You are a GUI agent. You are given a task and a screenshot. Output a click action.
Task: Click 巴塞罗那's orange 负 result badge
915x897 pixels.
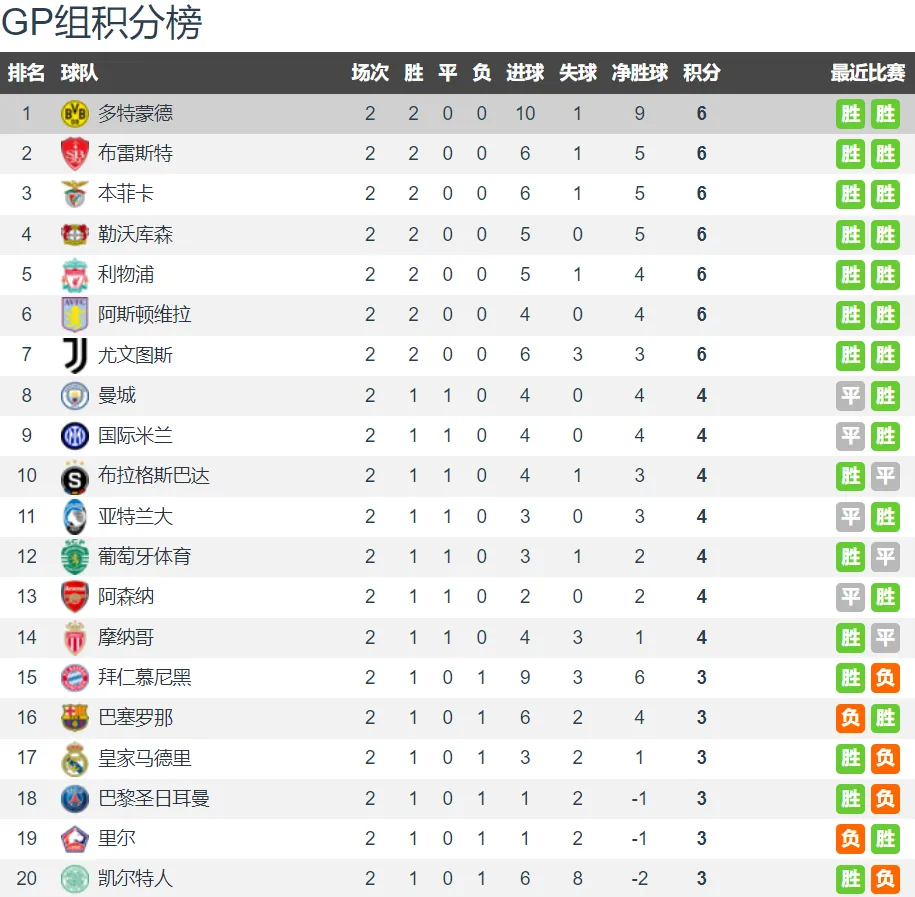click(850, 718)
